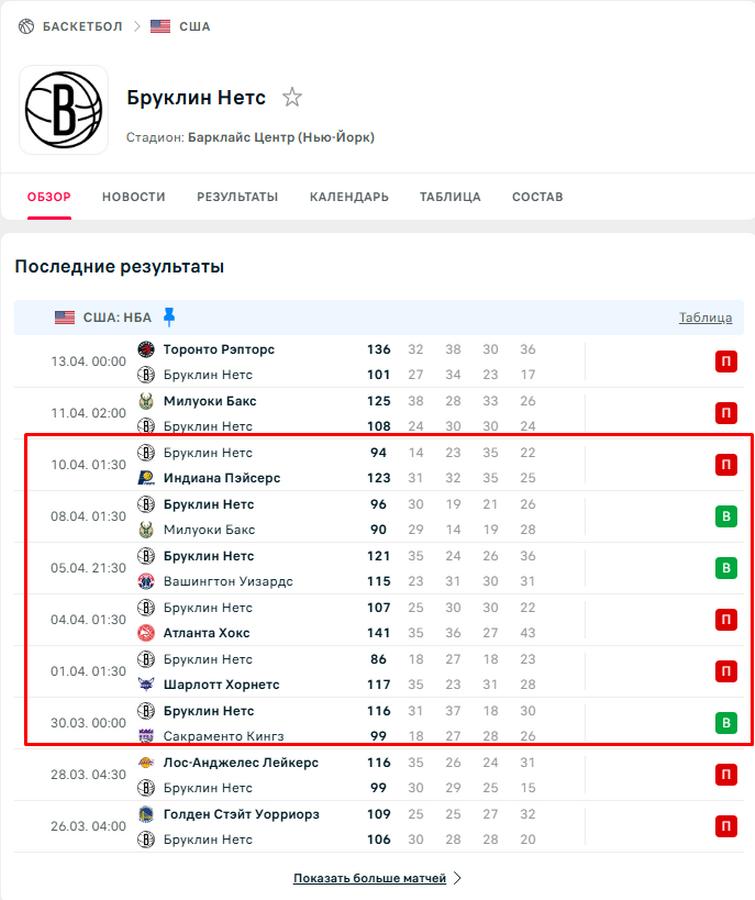Click team name Голден Стэйт Уорриорз
The width and height of the screenshot is (755, 900).
(x=241, y=814)
